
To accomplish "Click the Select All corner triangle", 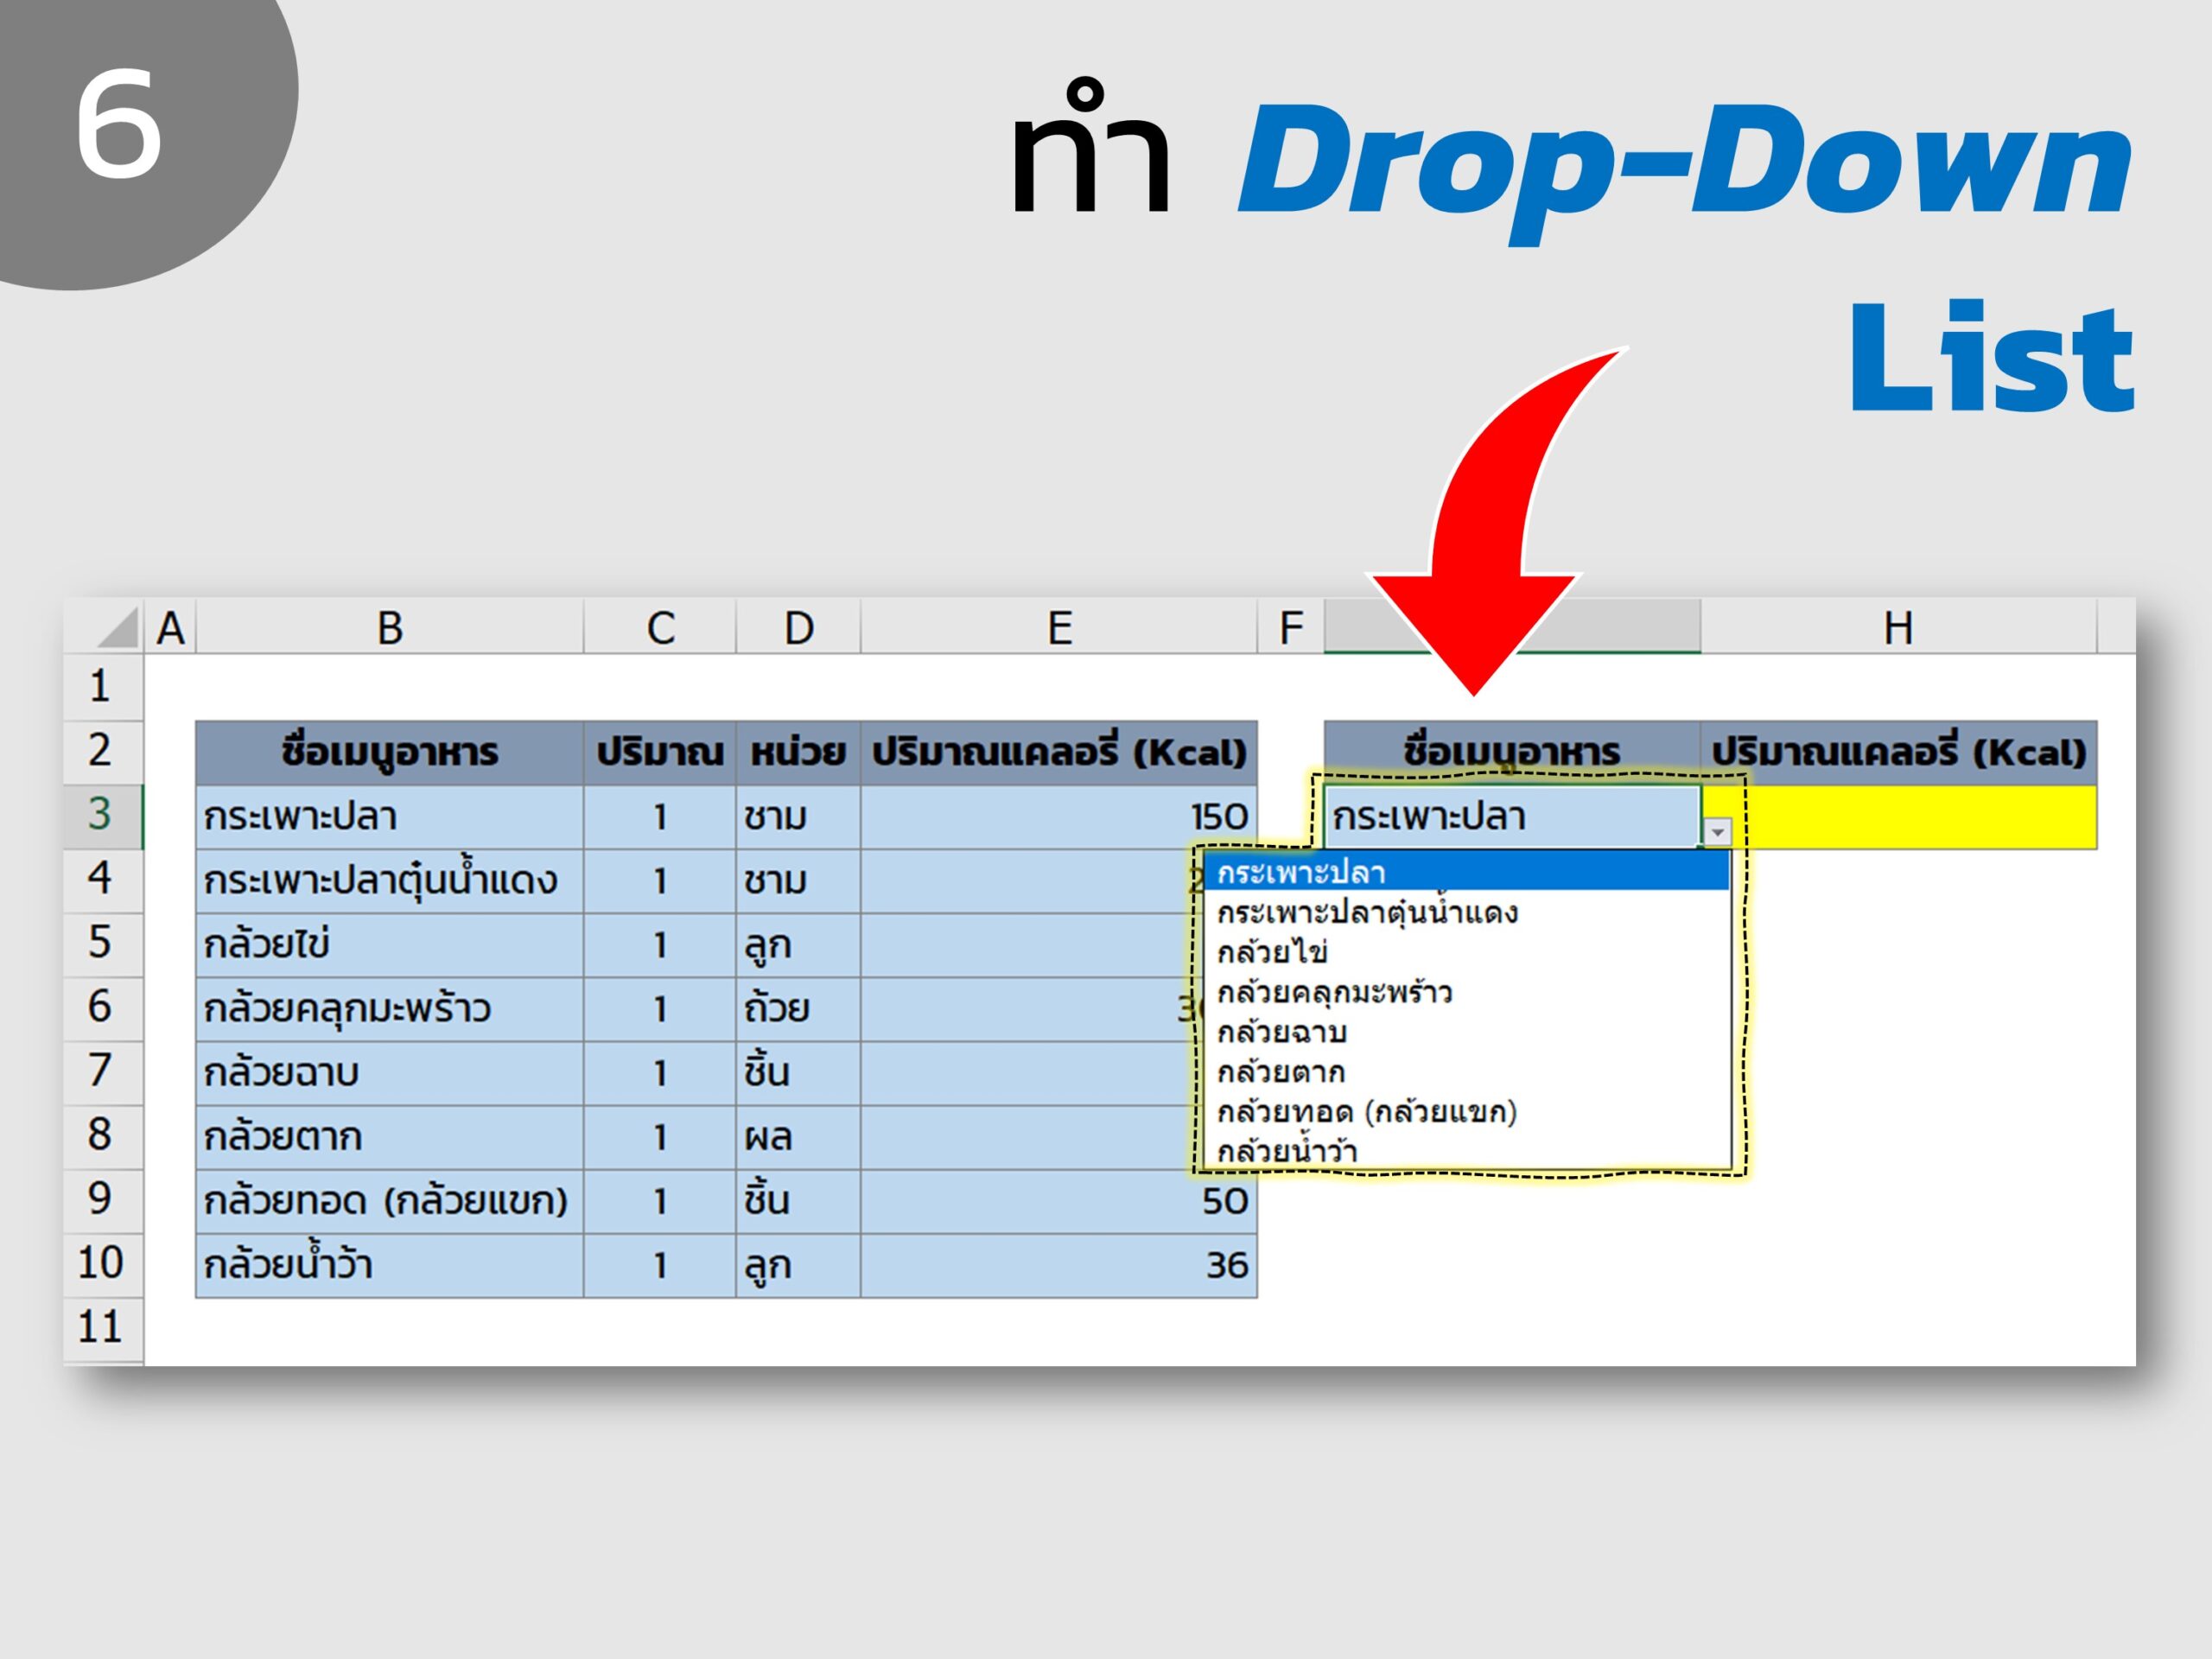I will click(x=118, y=628).
